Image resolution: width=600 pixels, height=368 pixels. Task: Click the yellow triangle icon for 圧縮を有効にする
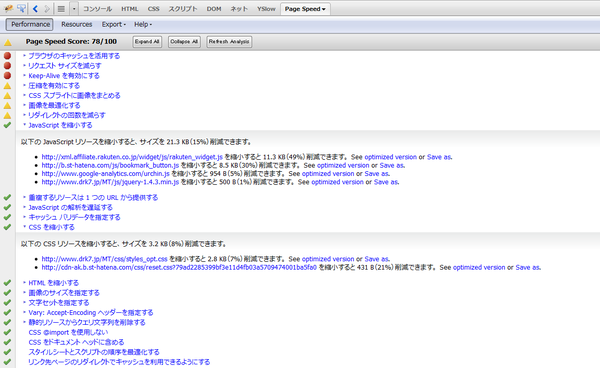pyautogui.click(x=7, y=86)
